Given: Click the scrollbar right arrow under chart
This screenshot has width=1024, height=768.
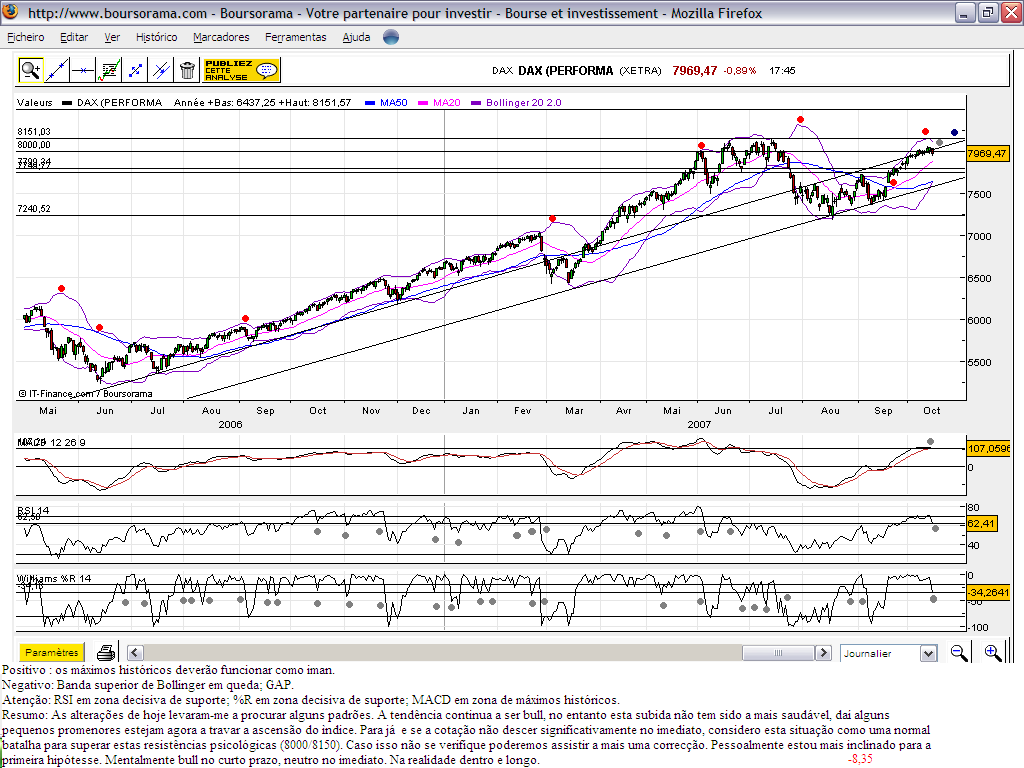Looking at the screenshot, I should point(824,652).
